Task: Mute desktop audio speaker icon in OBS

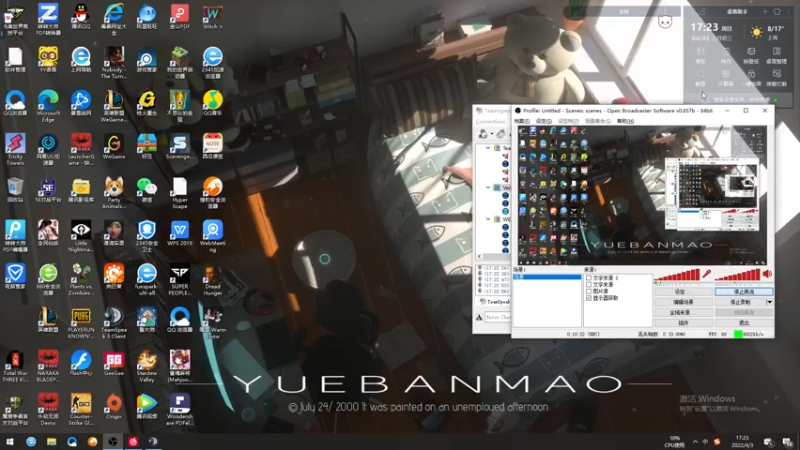Action: click(767, 274)
